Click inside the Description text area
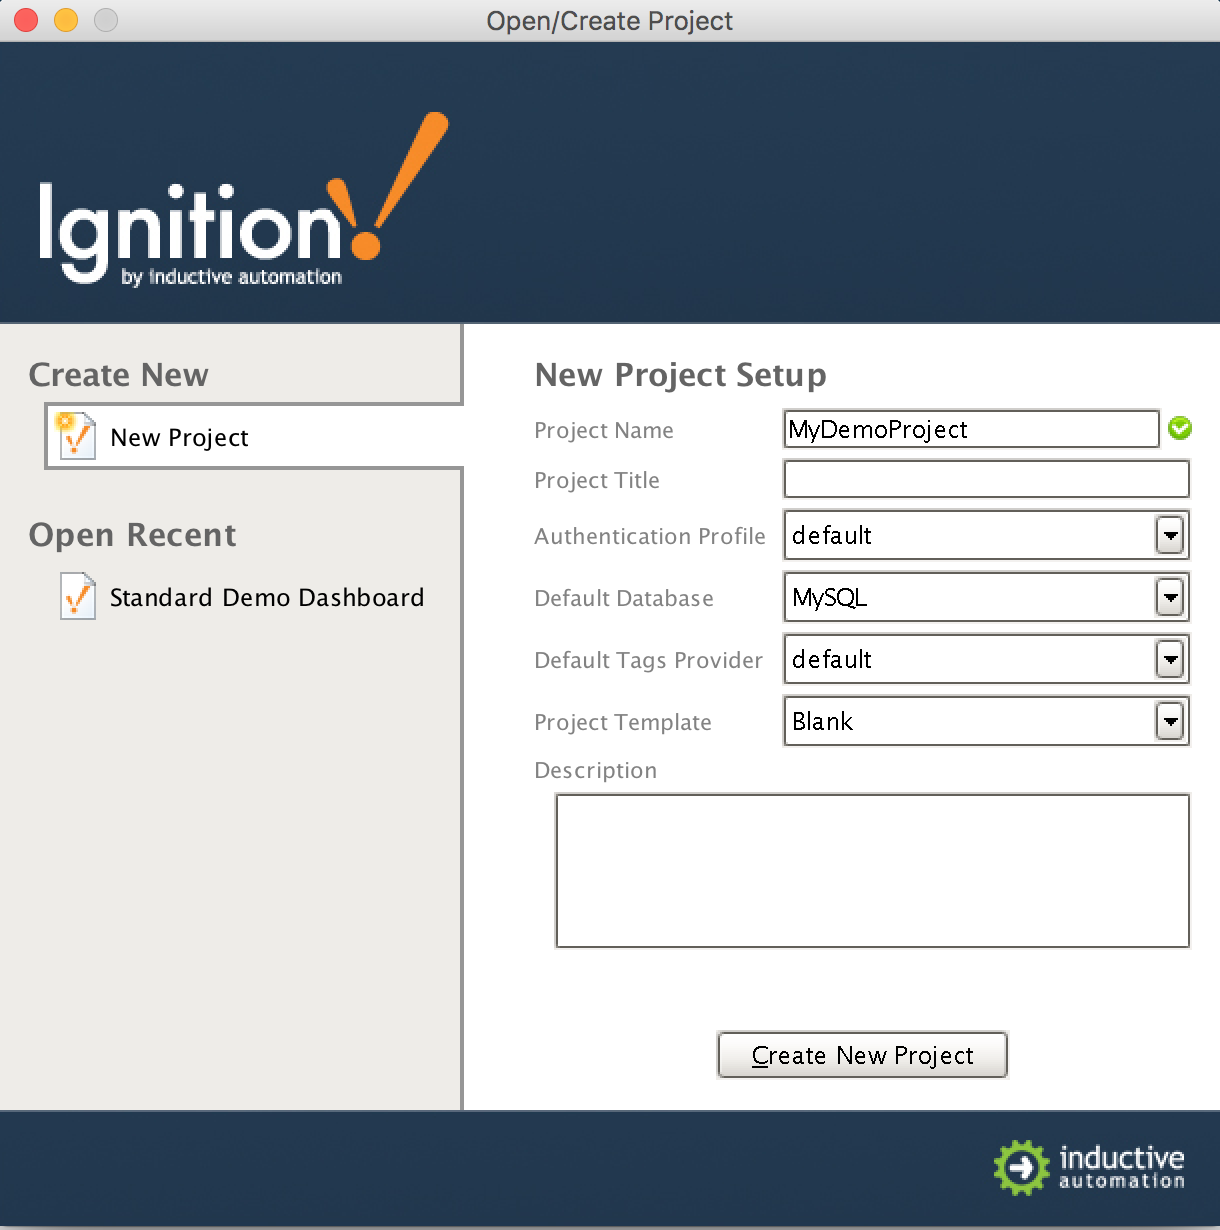The height and width of the screenshot is (1230, 1220). (x=873, y=870)
